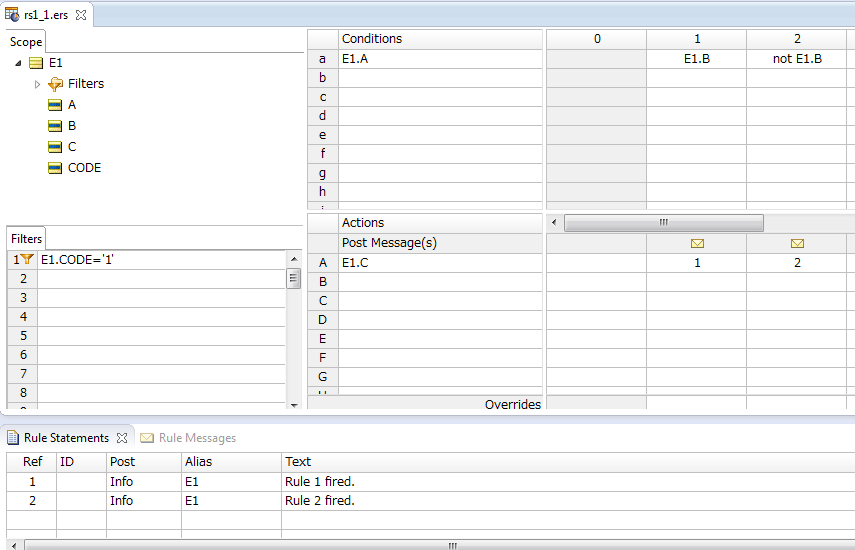Select rule column 1 header
This screenshot has width=855, height=550.
pyautogui.click(x=696, y=39)
